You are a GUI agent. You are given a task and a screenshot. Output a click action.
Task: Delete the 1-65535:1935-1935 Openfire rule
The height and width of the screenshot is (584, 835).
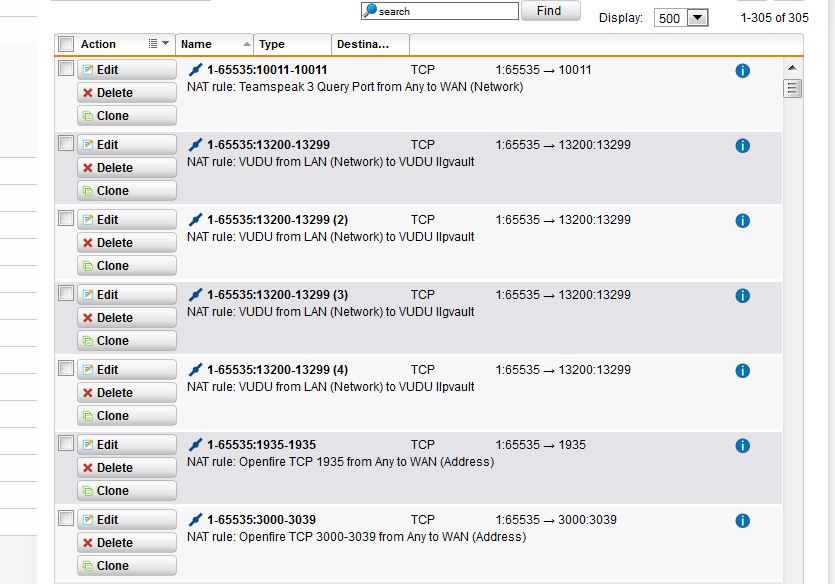point(127,468)
